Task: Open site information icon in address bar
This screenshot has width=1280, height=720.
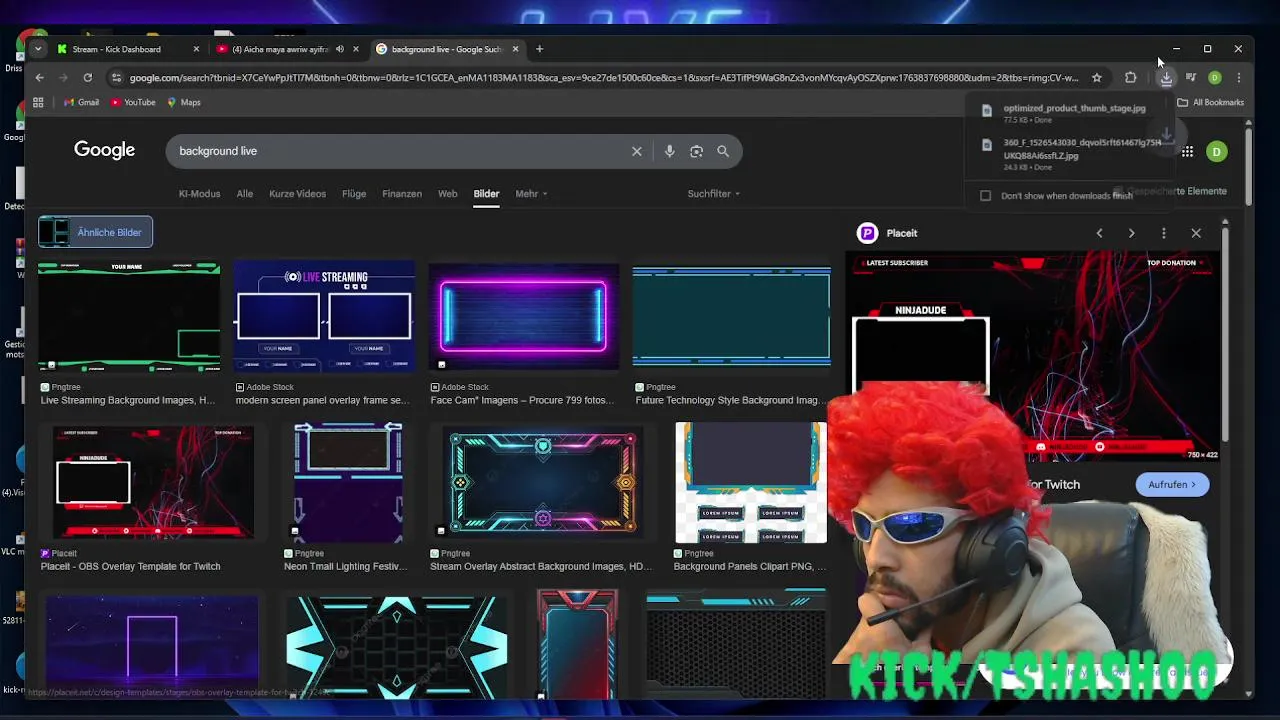Action: click(x=117, y=77)
